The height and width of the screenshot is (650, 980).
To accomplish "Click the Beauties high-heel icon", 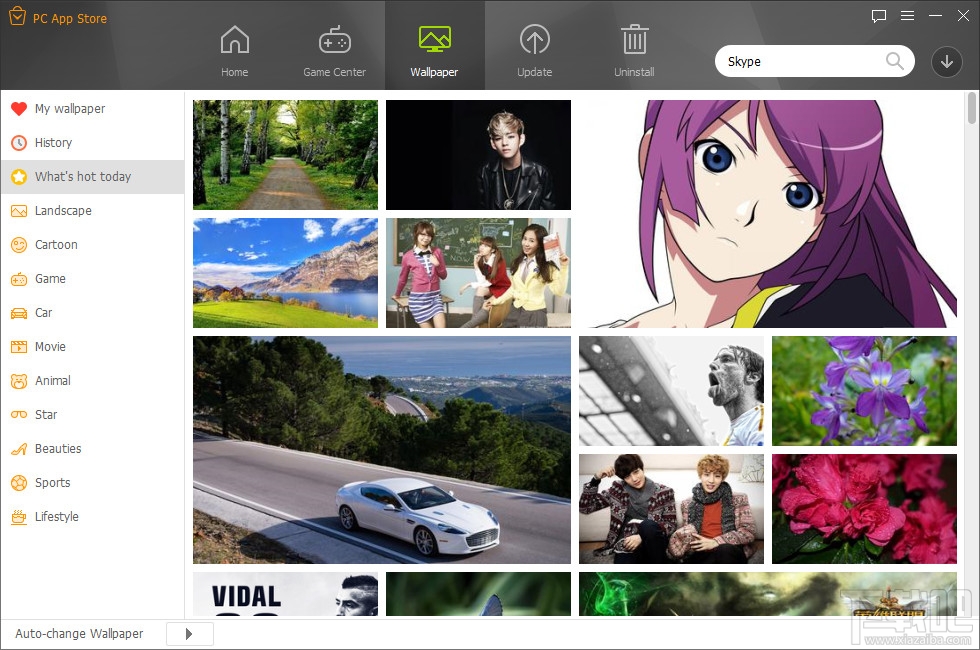I will click(x=19, y=448).
